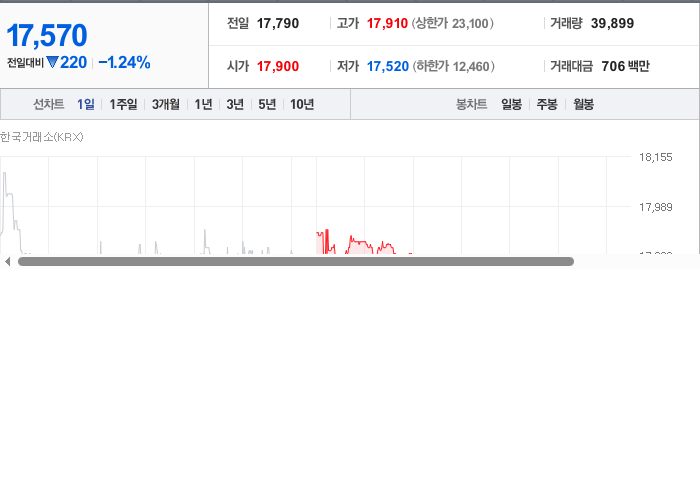Click the horizontal scrollbar thumb
The height and width of the screenshot is (490, 700).
click(296, 262)
